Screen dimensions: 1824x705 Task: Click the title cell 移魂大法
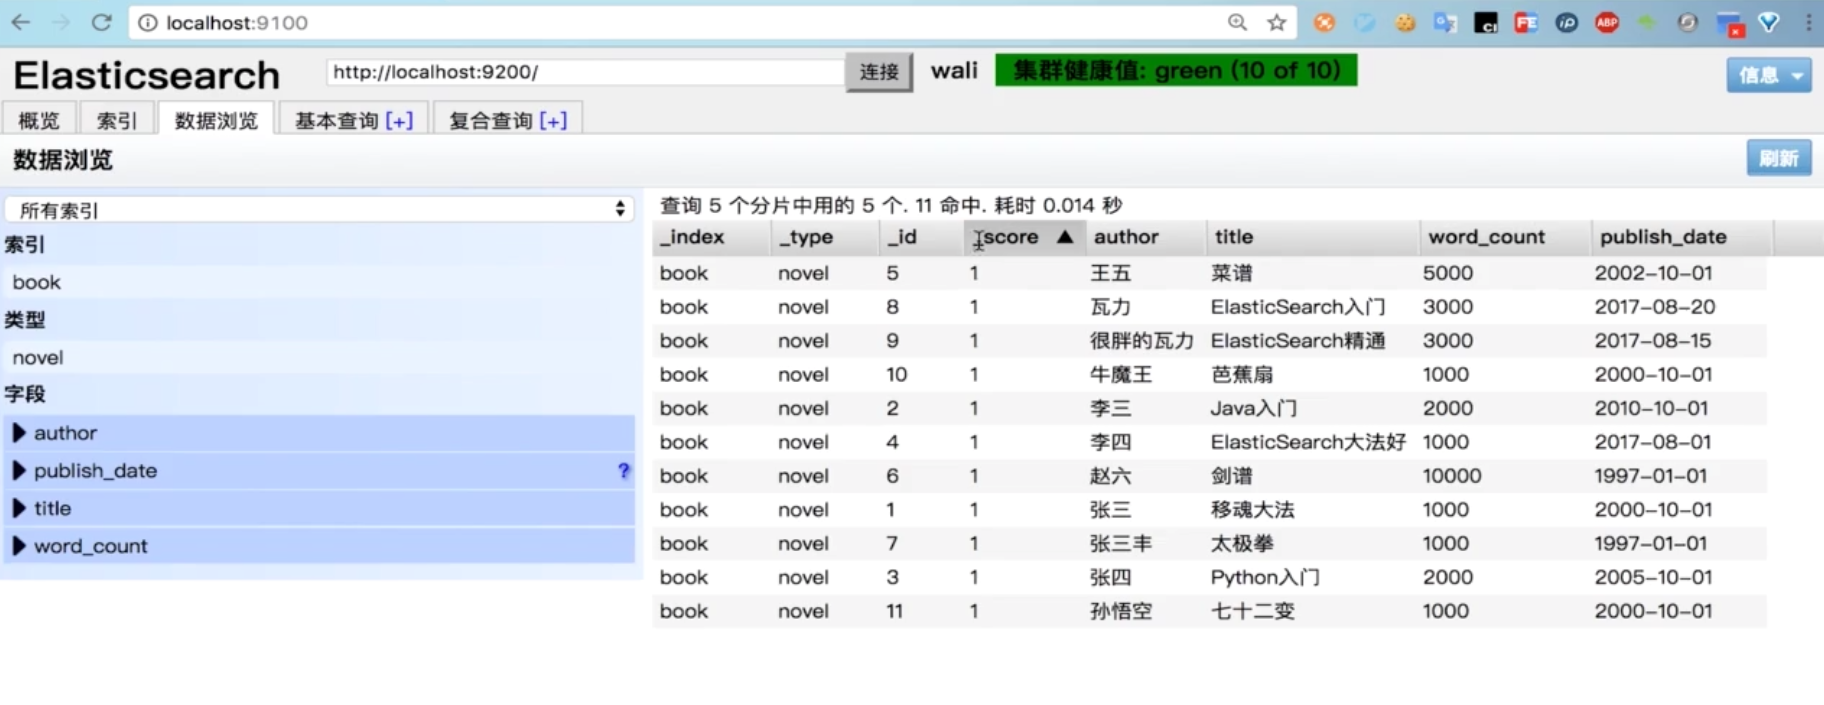[x=1252, y=510]
